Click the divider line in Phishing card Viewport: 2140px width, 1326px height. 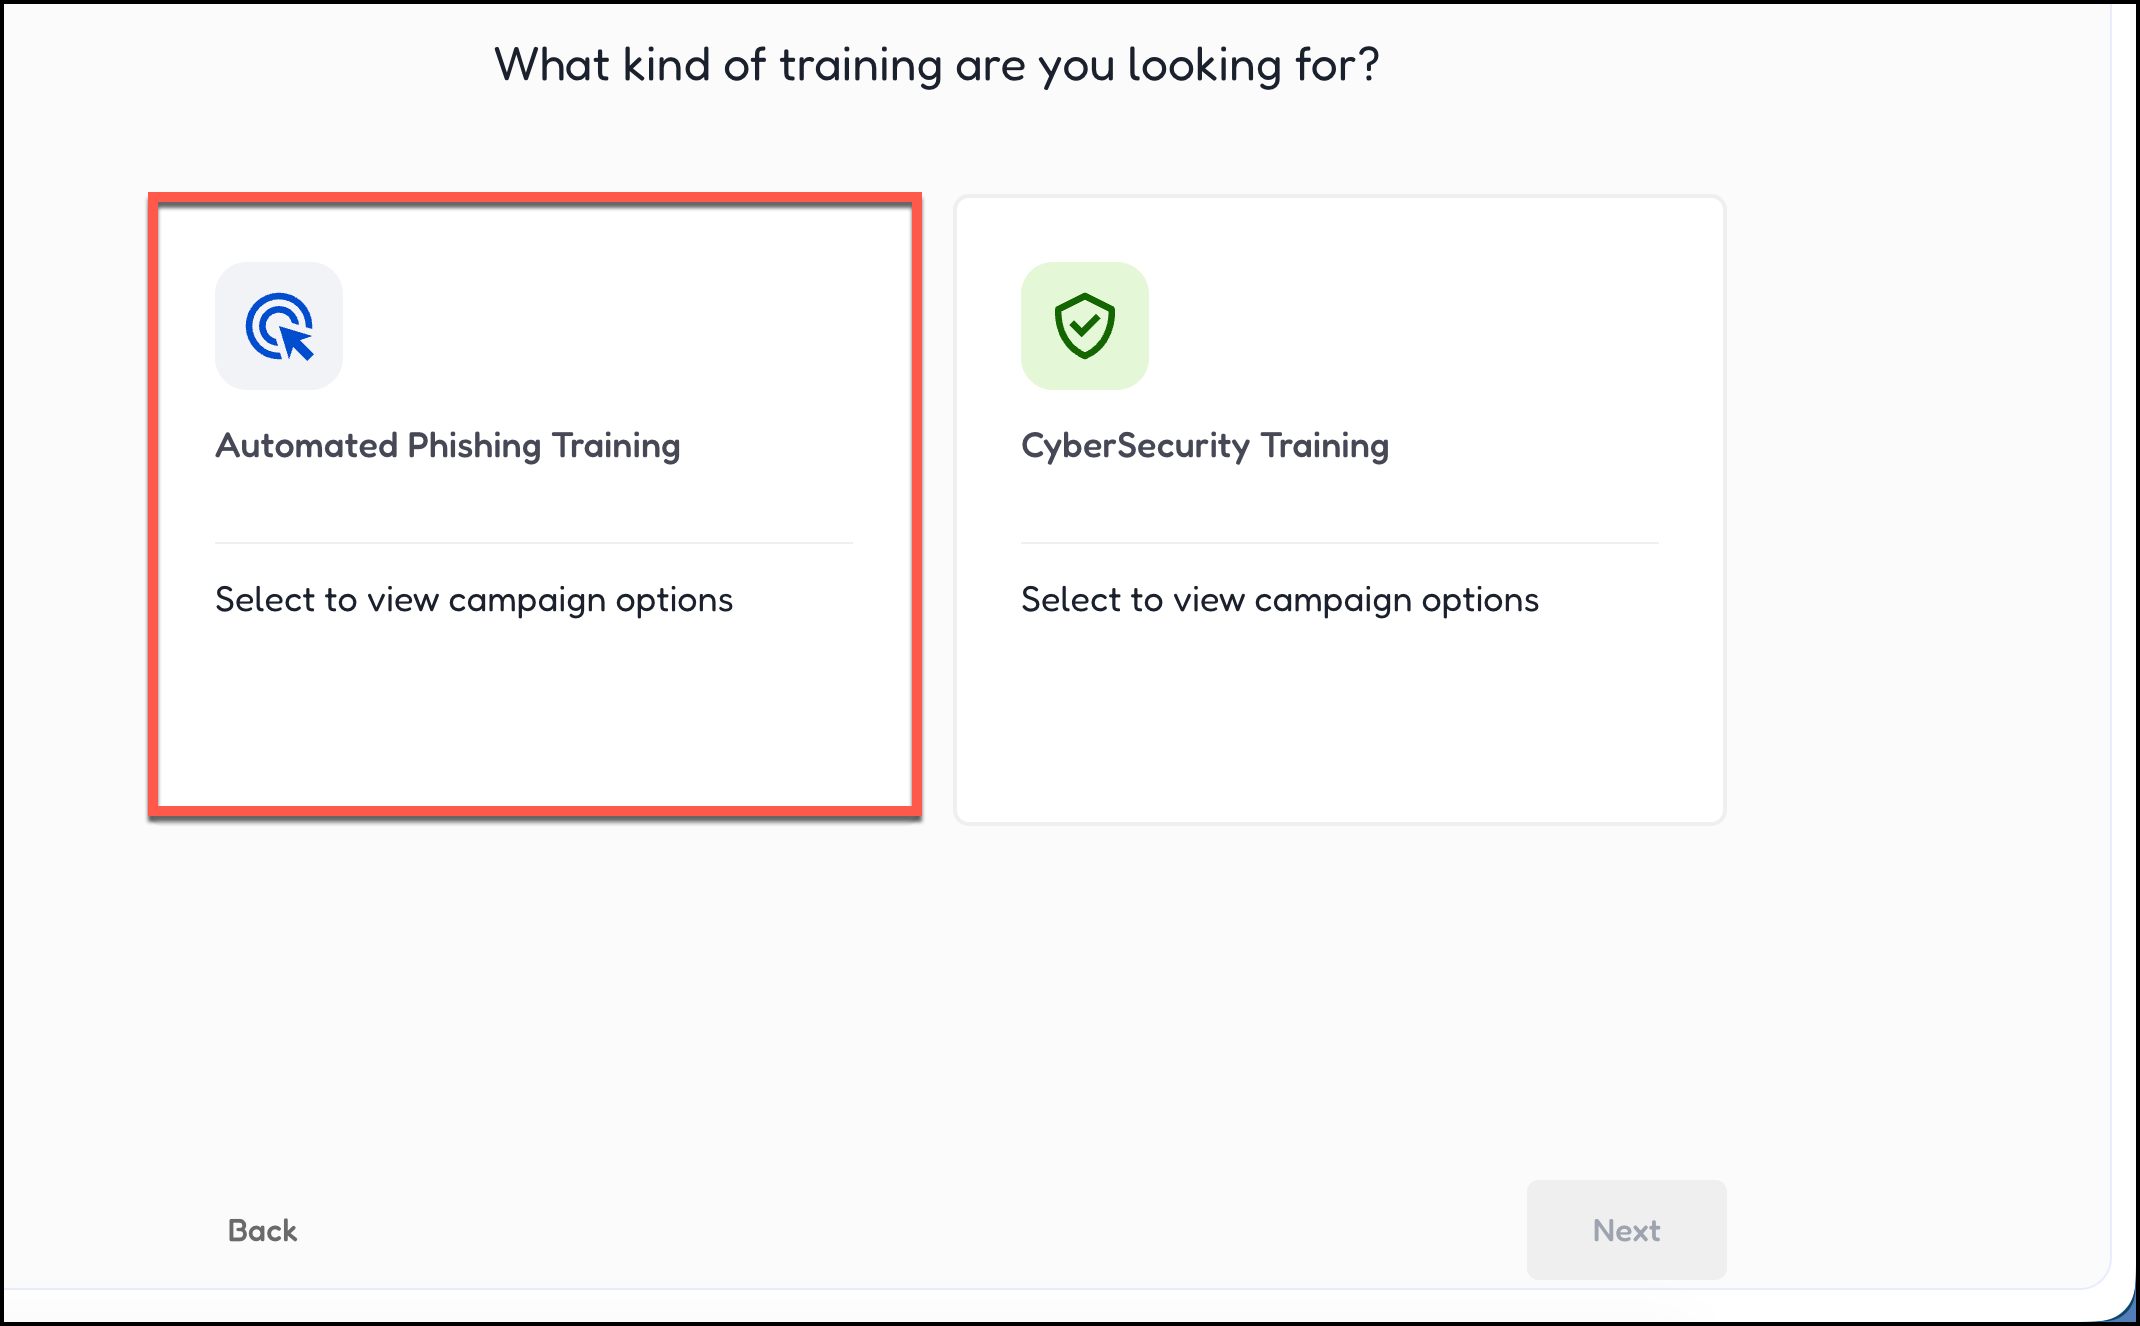coord(534,543)
